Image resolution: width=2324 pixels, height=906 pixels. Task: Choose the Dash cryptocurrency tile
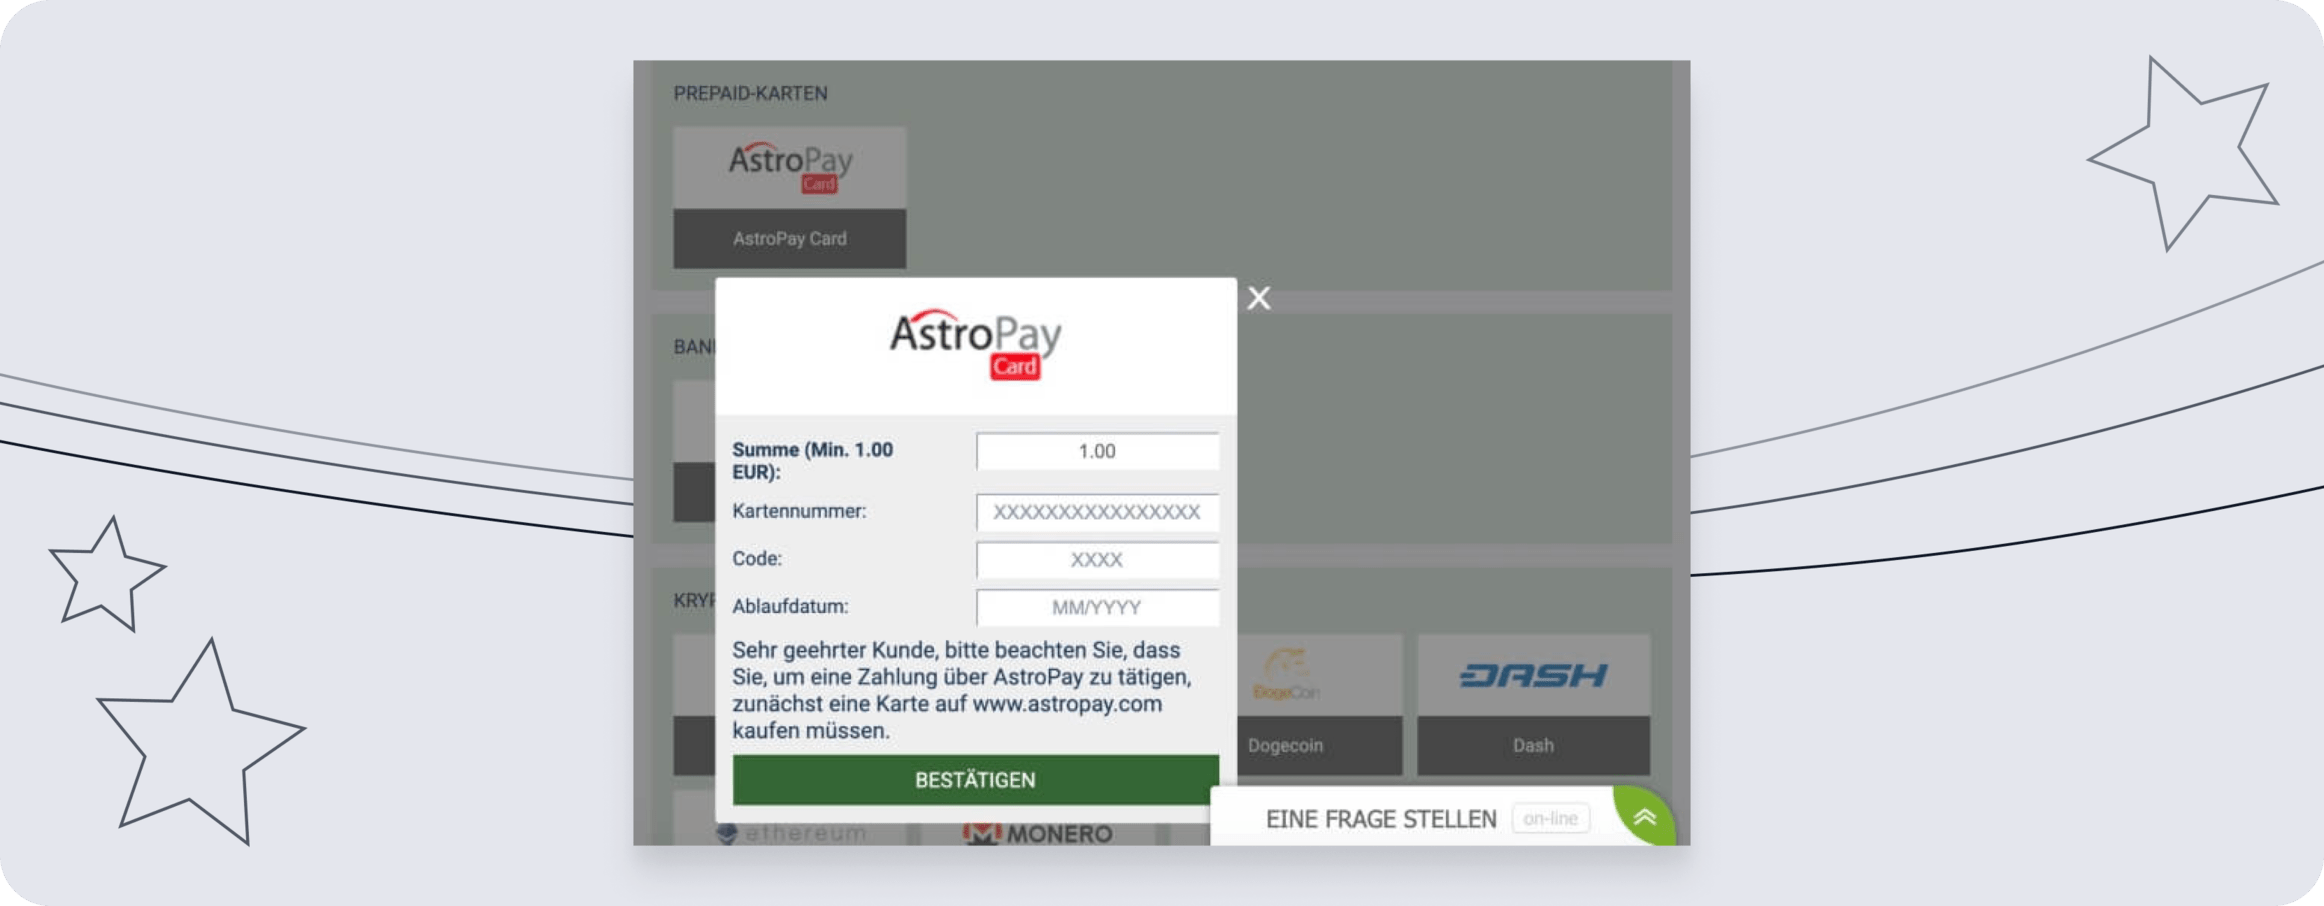[1533, 705]
